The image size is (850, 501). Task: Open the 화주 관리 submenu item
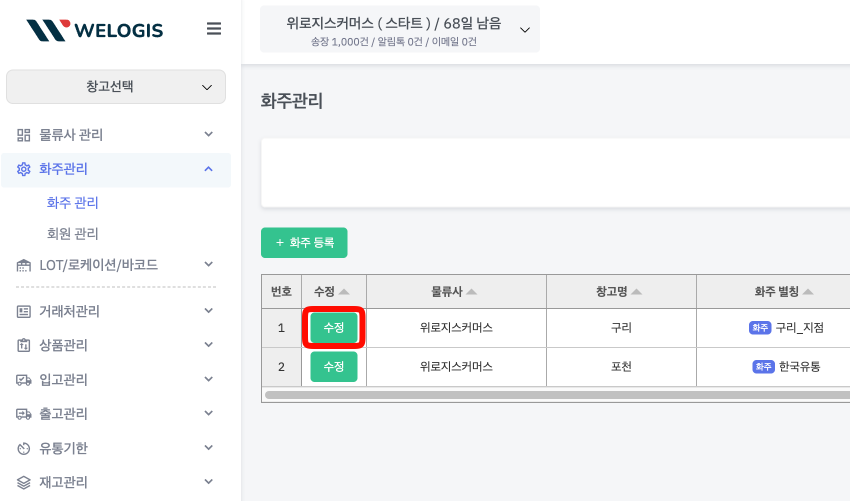click(x=73, y=203)
